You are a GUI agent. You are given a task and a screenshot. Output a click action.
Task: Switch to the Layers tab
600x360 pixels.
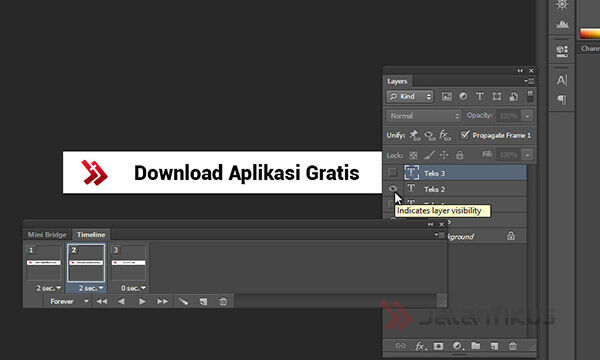coord(397,81)
